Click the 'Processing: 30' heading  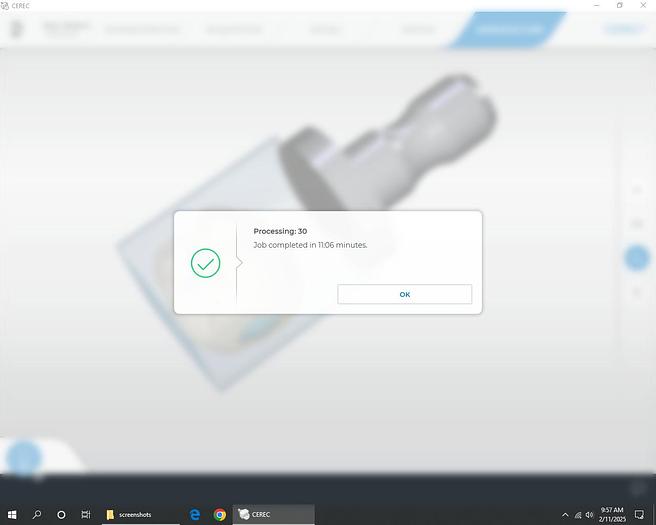(280, 231)
